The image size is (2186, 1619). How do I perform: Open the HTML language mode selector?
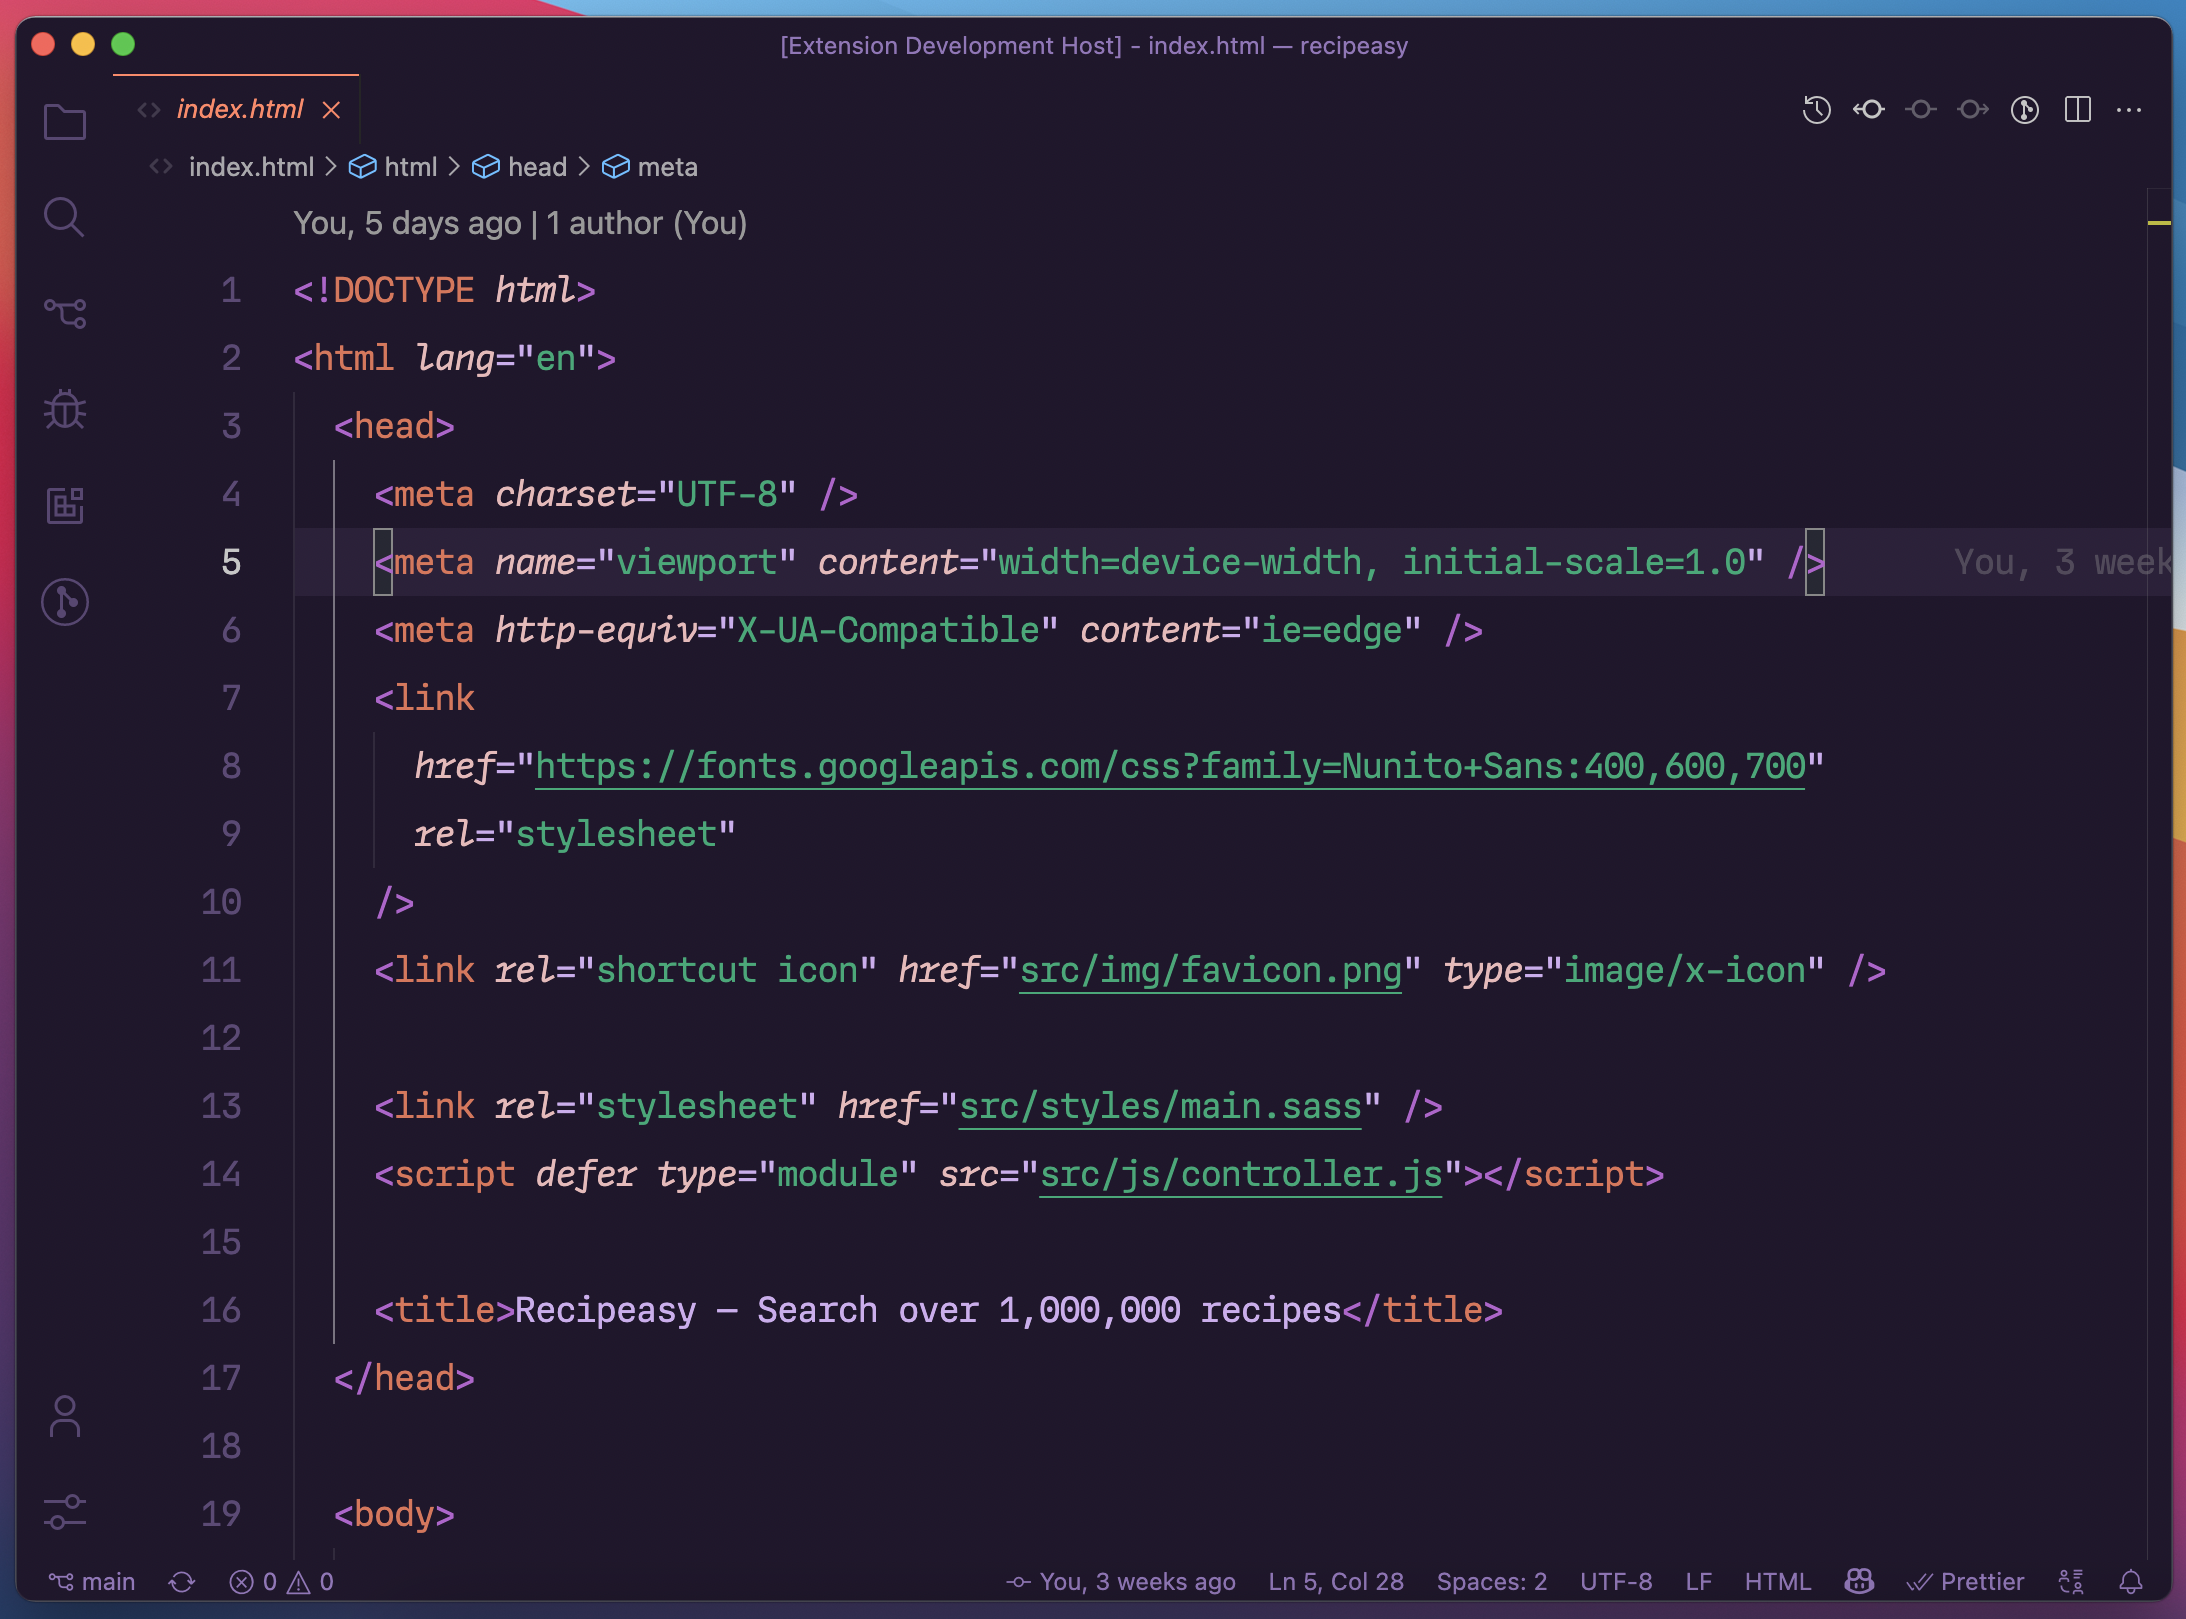pos(1777,1581)
